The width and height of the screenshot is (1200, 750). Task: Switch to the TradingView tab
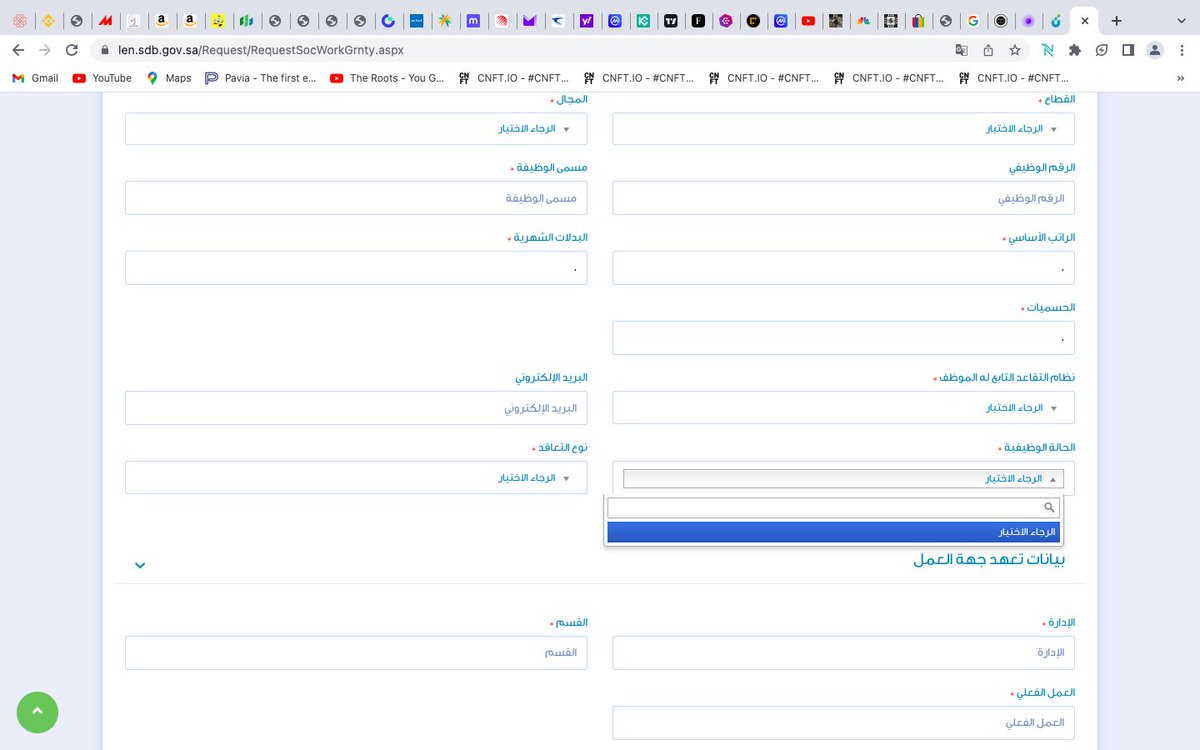(x=671, y=20)
